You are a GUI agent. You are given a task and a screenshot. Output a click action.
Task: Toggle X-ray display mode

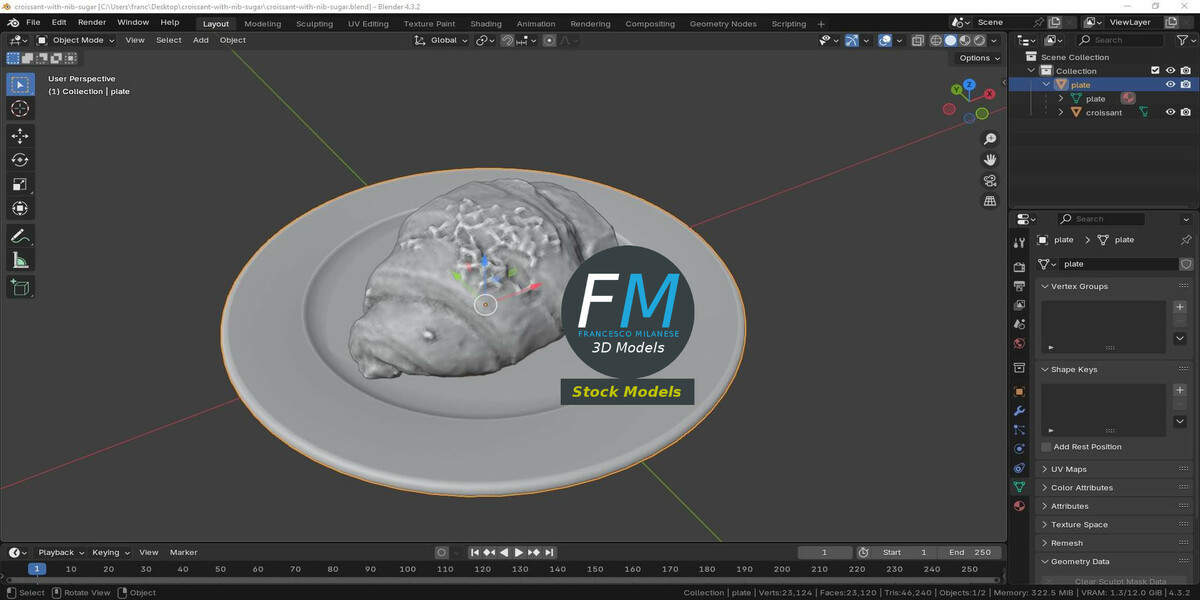coord(919,41)
